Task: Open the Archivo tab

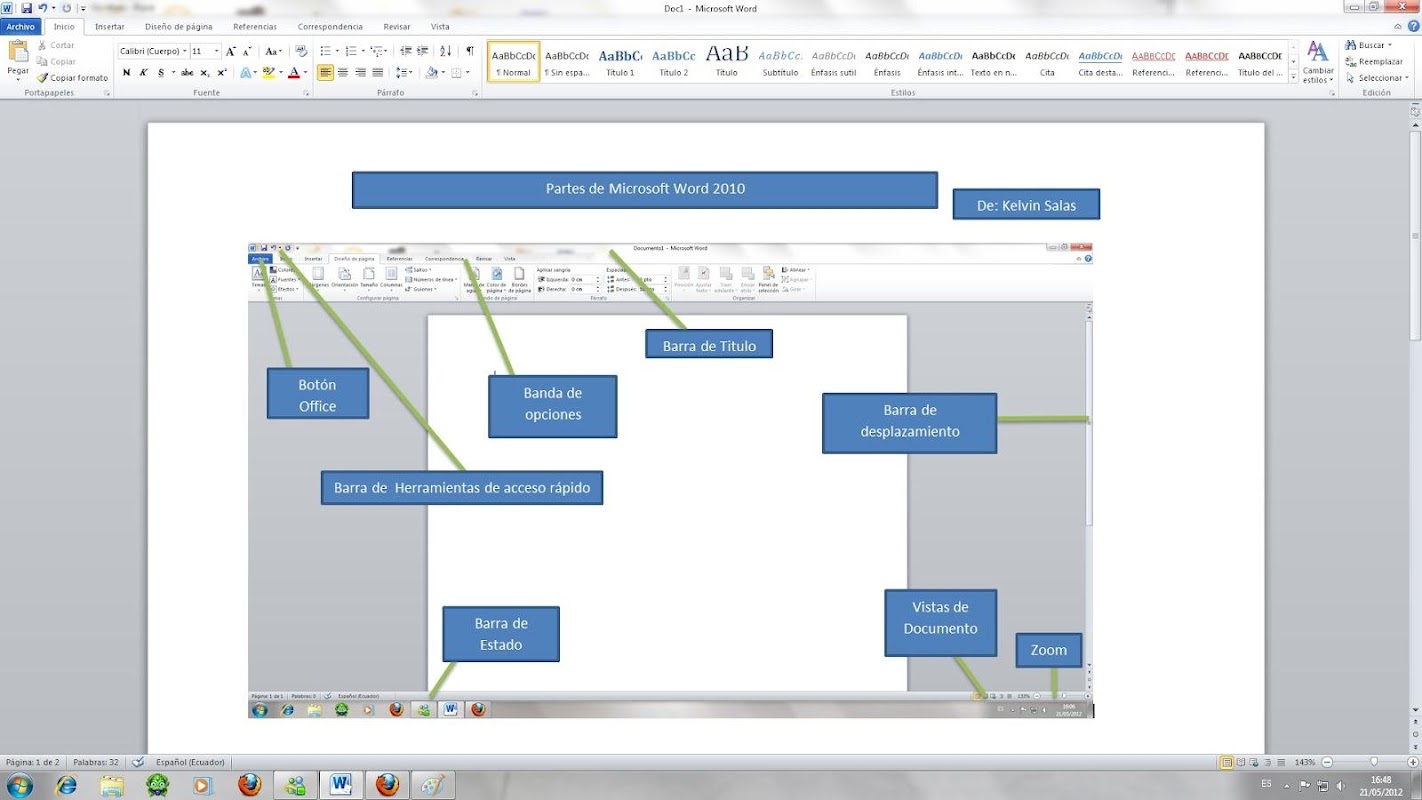Action: pos(21,27)
